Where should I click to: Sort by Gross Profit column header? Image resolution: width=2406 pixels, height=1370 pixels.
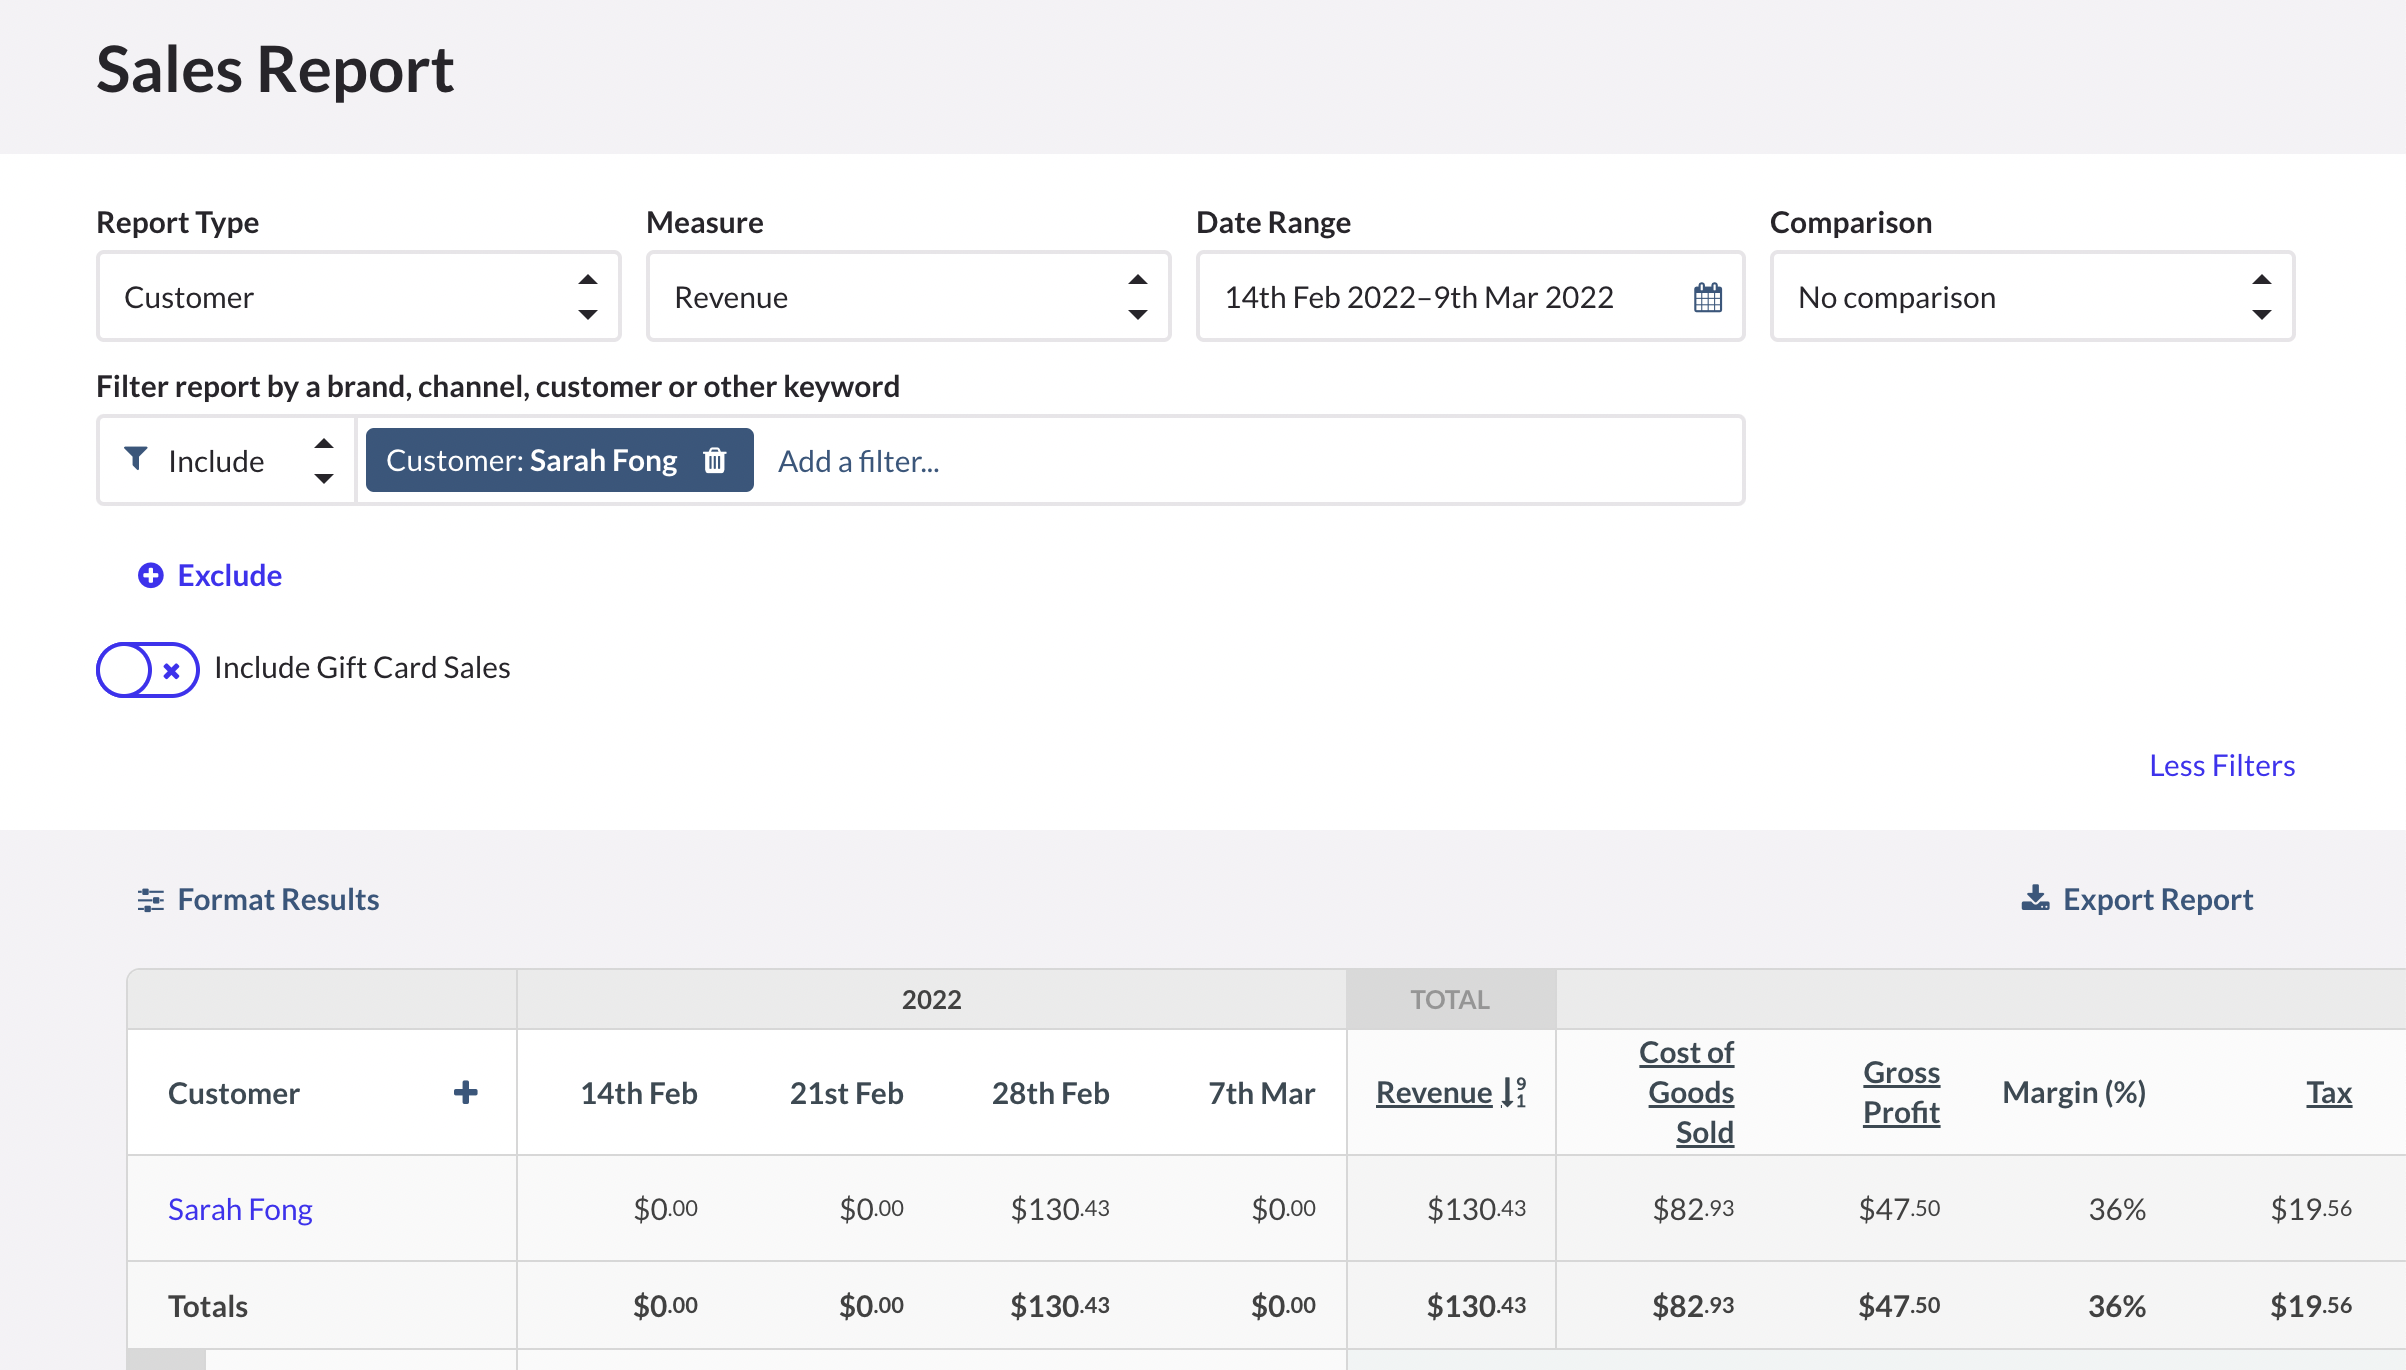[x=1901, y=1093]
